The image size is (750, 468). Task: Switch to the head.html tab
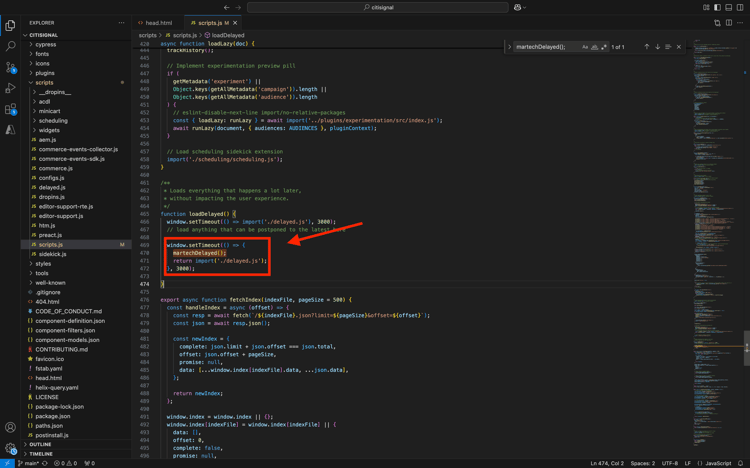[158, 22]
